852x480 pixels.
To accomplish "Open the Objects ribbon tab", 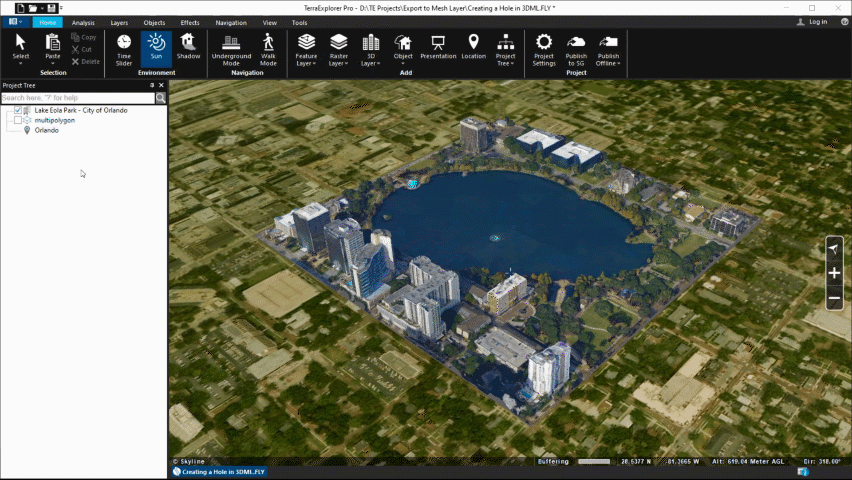I will [x=154, y=22].
